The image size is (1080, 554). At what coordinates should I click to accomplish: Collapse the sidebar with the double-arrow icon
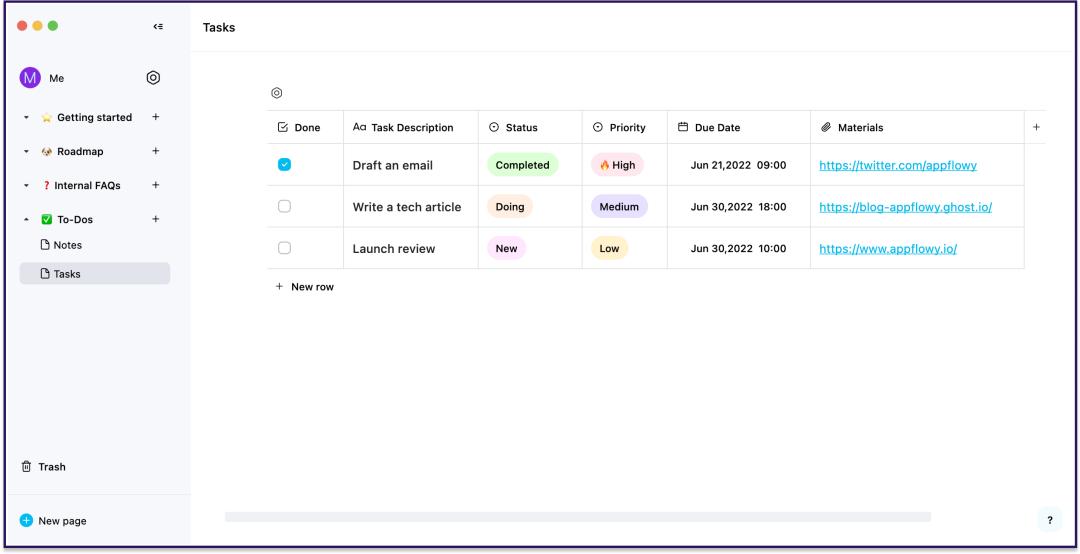click(158, 26)
